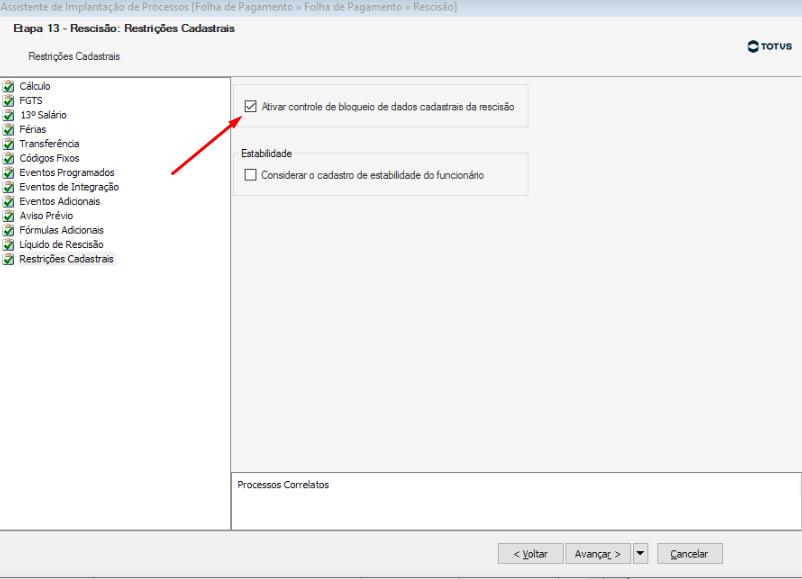Open the Férias step
Viewport: 802px width, 579px height.
[33, 129]
